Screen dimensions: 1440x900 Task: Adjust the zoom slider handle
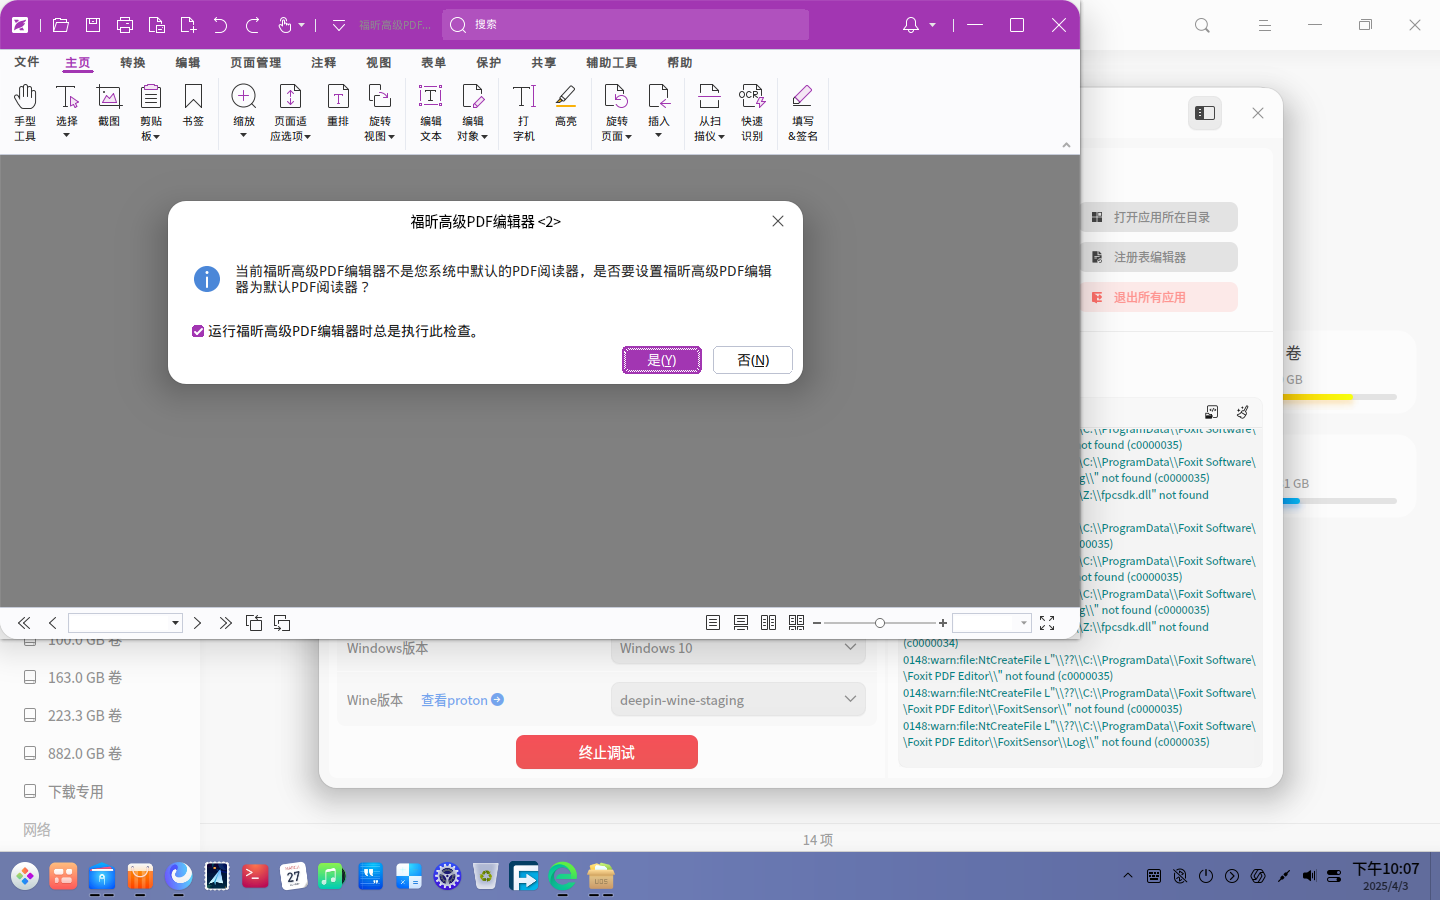tap(880, 623)
